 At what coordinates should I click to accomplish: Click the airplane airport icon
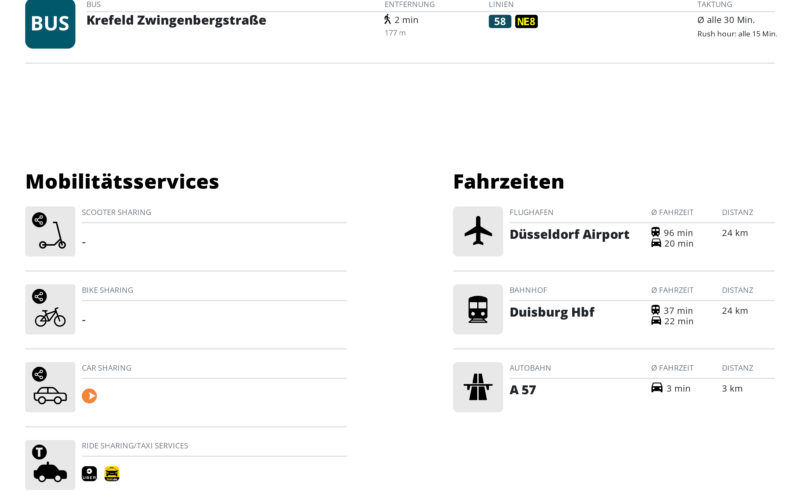(478, 231)
